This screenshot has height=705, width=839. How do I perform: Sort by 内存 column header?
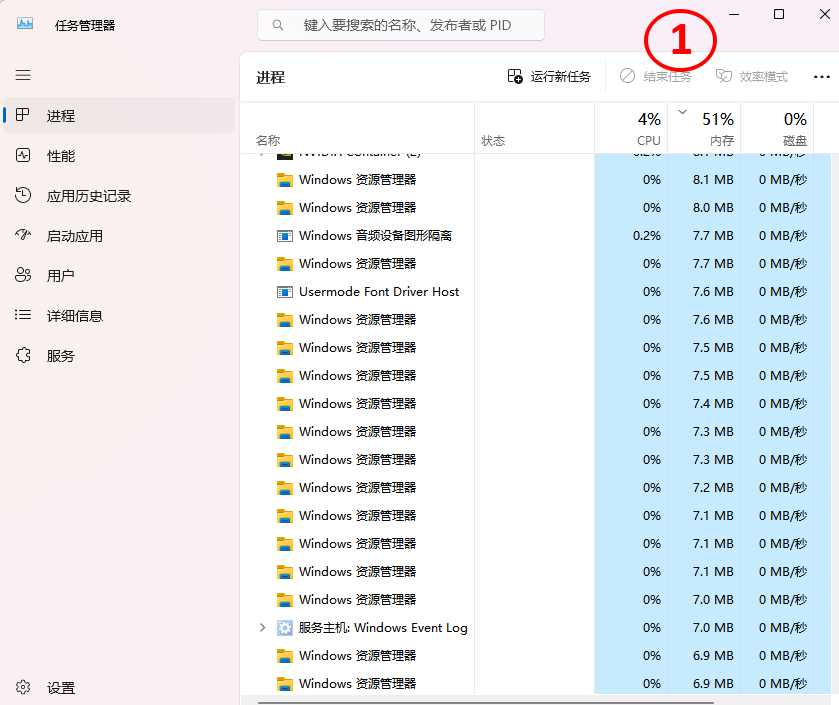pyautogui.click(x=704, y=128)
